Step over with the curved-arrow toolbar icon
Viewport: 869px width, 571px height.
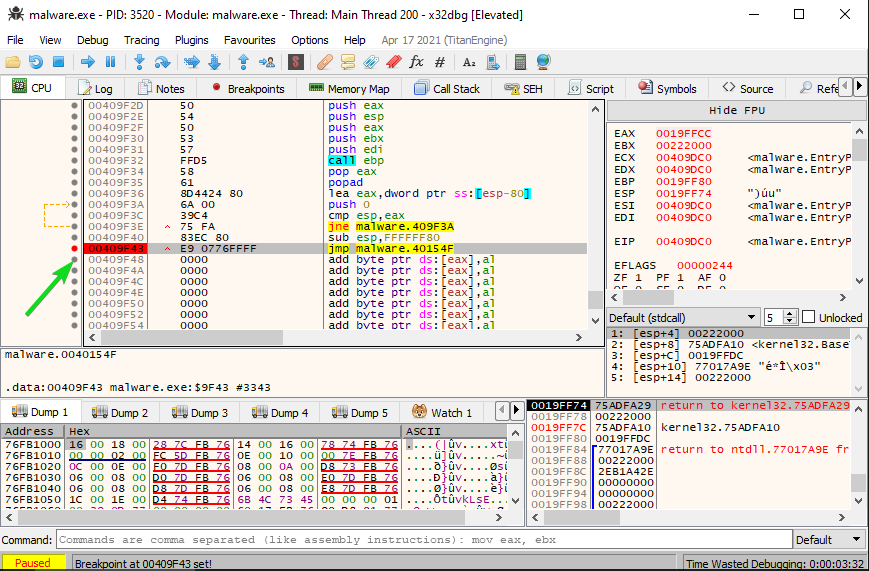point(162,62)
